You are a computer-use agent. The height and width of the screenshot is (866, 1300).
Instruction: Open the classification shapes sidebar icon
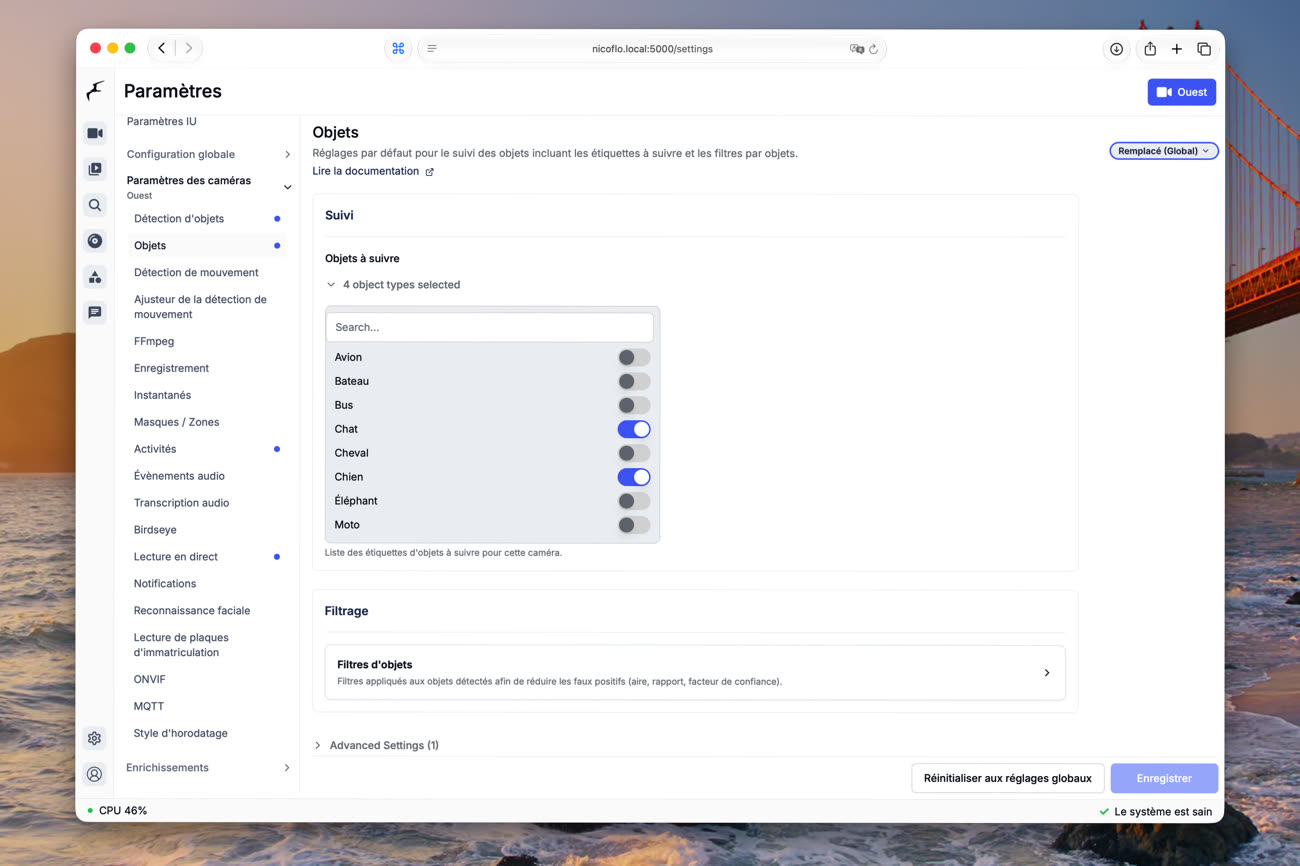tap(95, 277)
